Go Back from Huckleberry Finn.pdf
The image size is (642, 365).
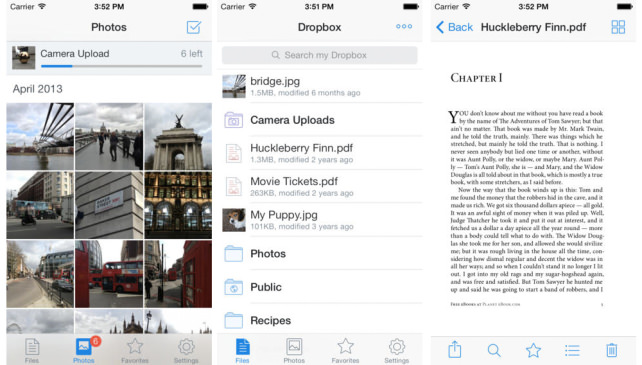tap(454, 27)
